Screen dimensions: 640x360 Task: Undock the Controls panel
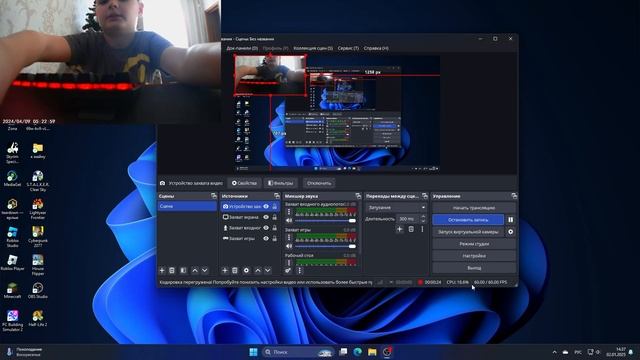[513, 196]
